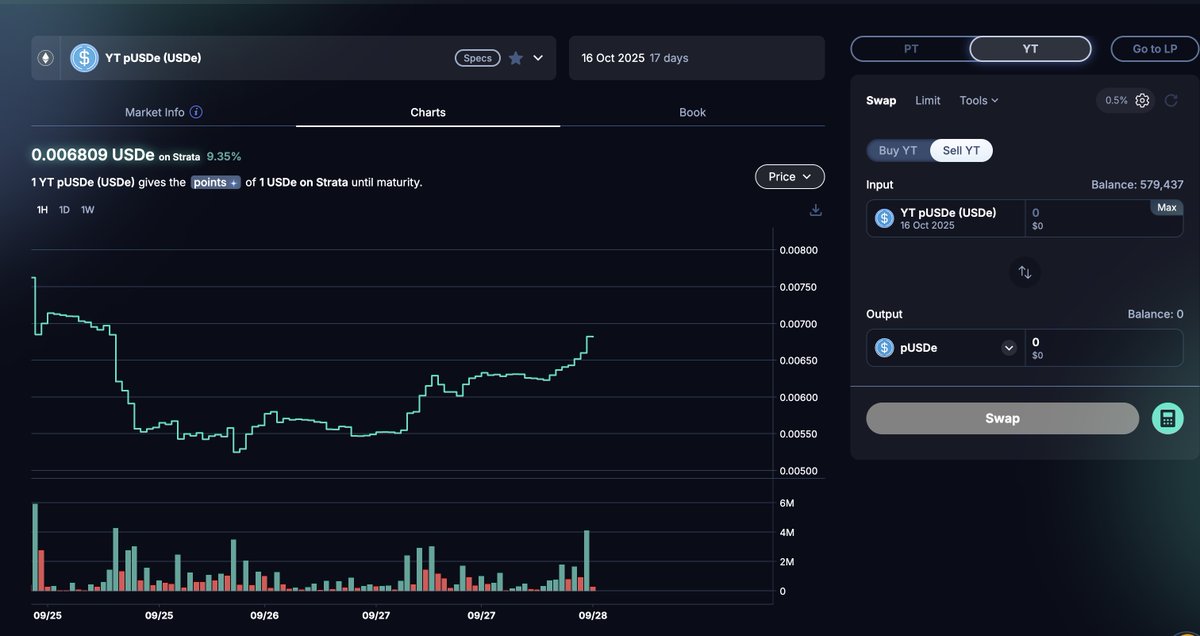Click the YT input amount field
The height and width of the screenshot is (636, 1200).
(1090, 218)
